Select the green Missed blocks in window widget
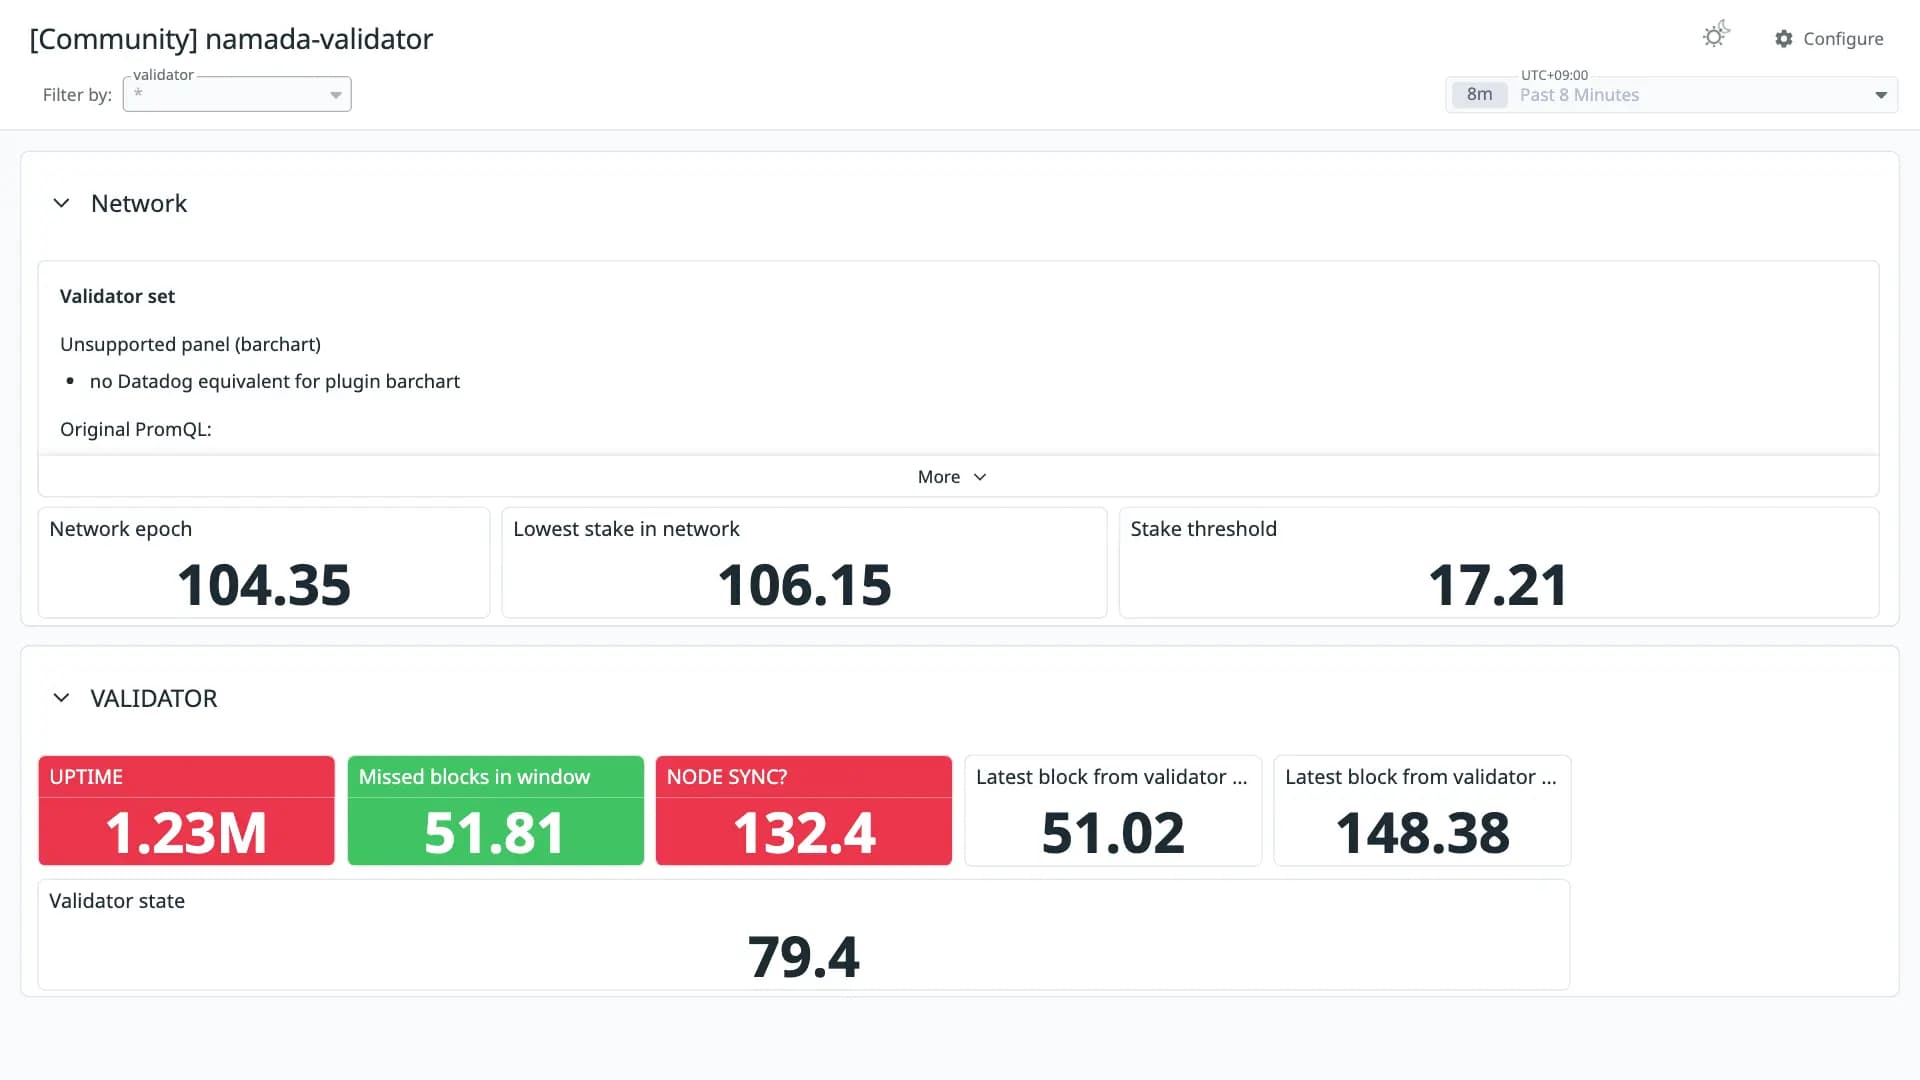Screen dimensions: 1920x1080 [x=495, y=811]
